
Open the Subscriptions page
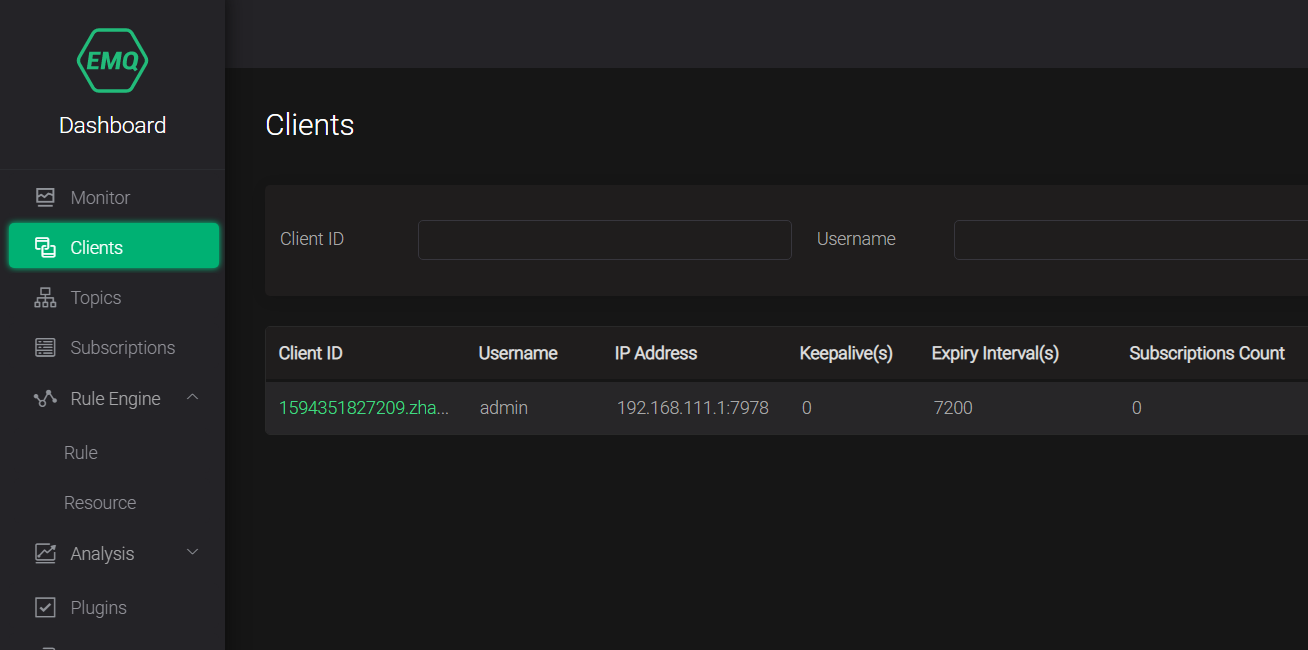tap(122, 347)
